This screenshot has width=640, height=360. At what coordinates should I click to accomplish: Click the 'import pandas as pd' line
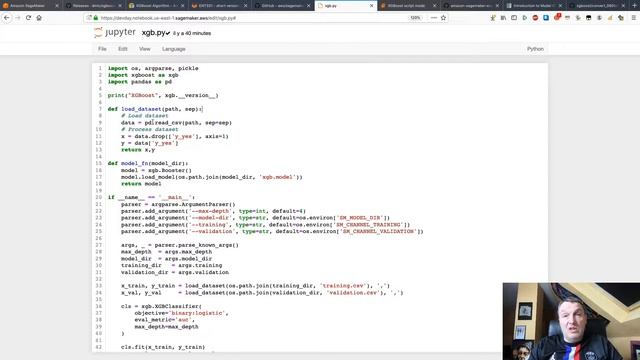pyautogui.click(x=140, y=82)
